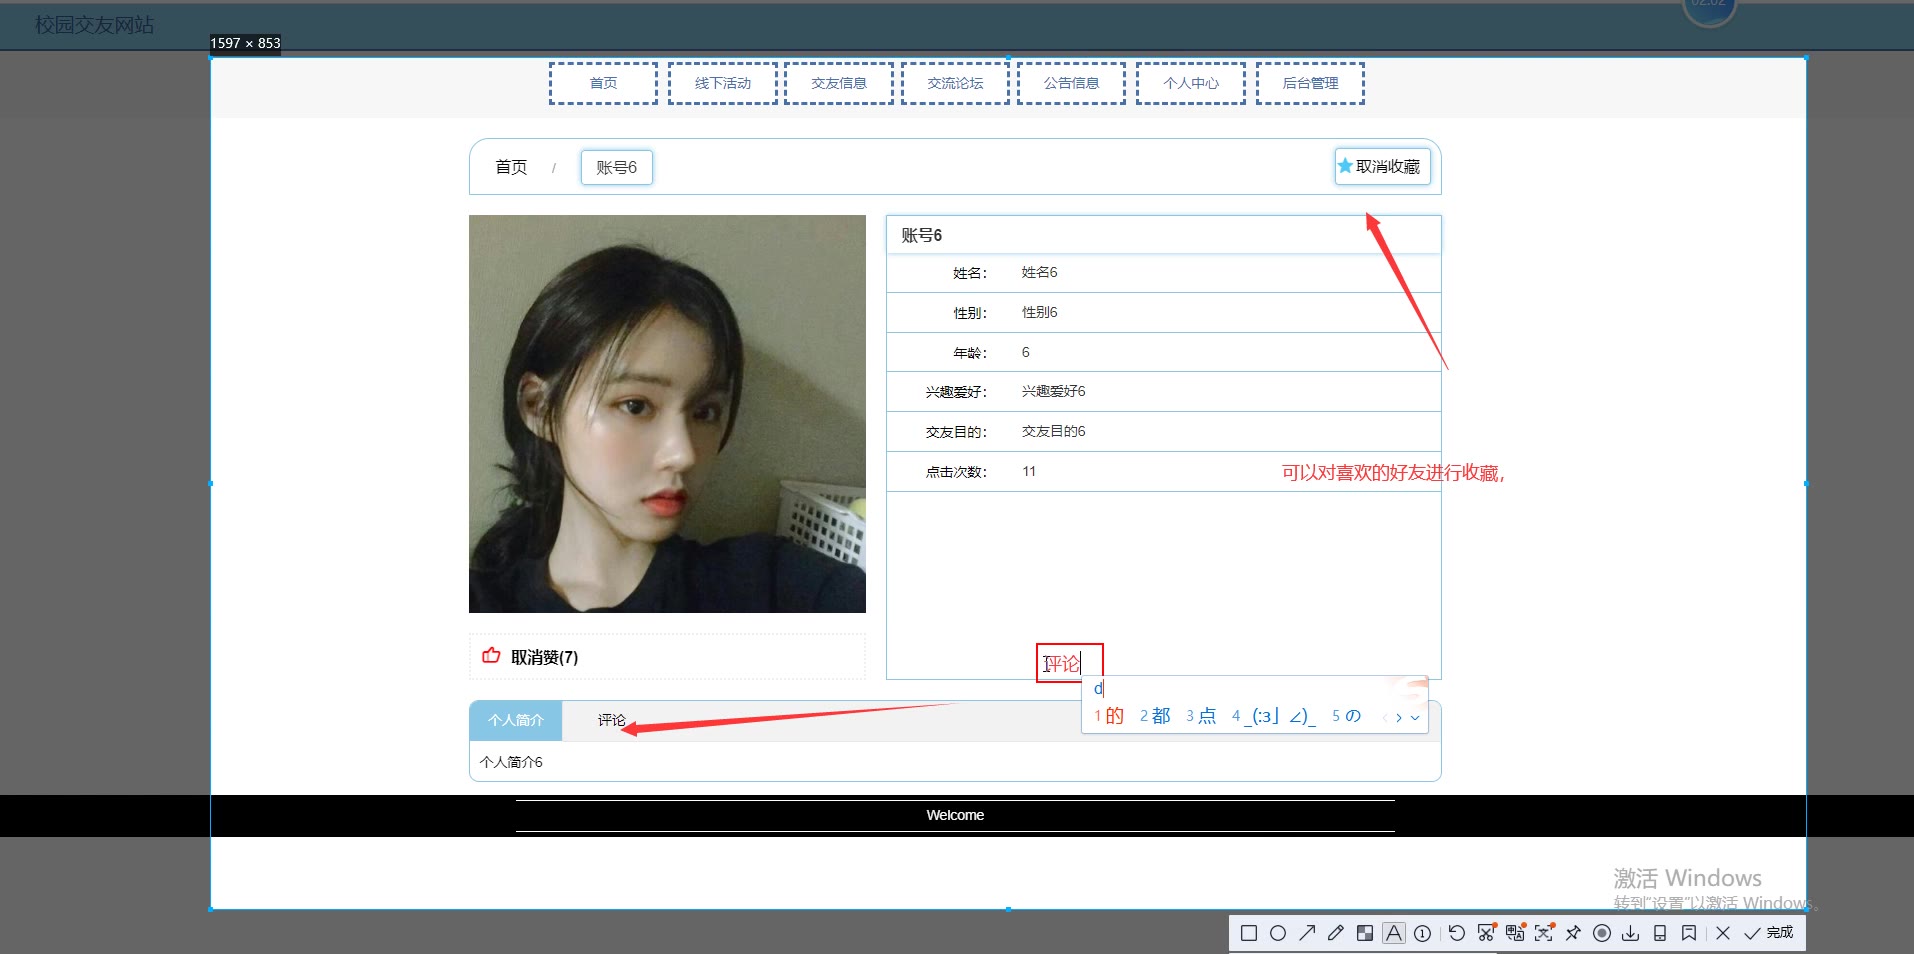Choose IME emoticon candidate 4

click(1273, 716)
